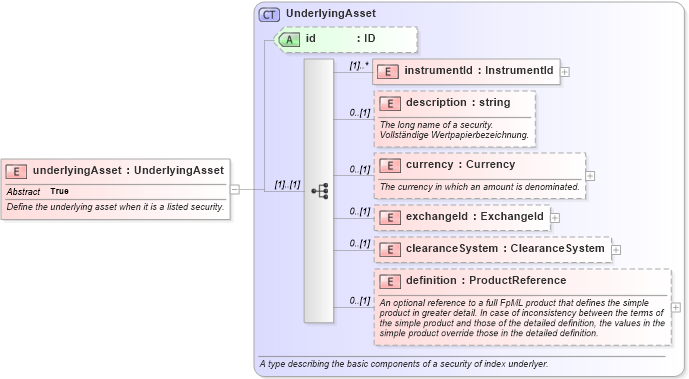
Task: Click the A attribute icon for id
Action: click(289, 40)
